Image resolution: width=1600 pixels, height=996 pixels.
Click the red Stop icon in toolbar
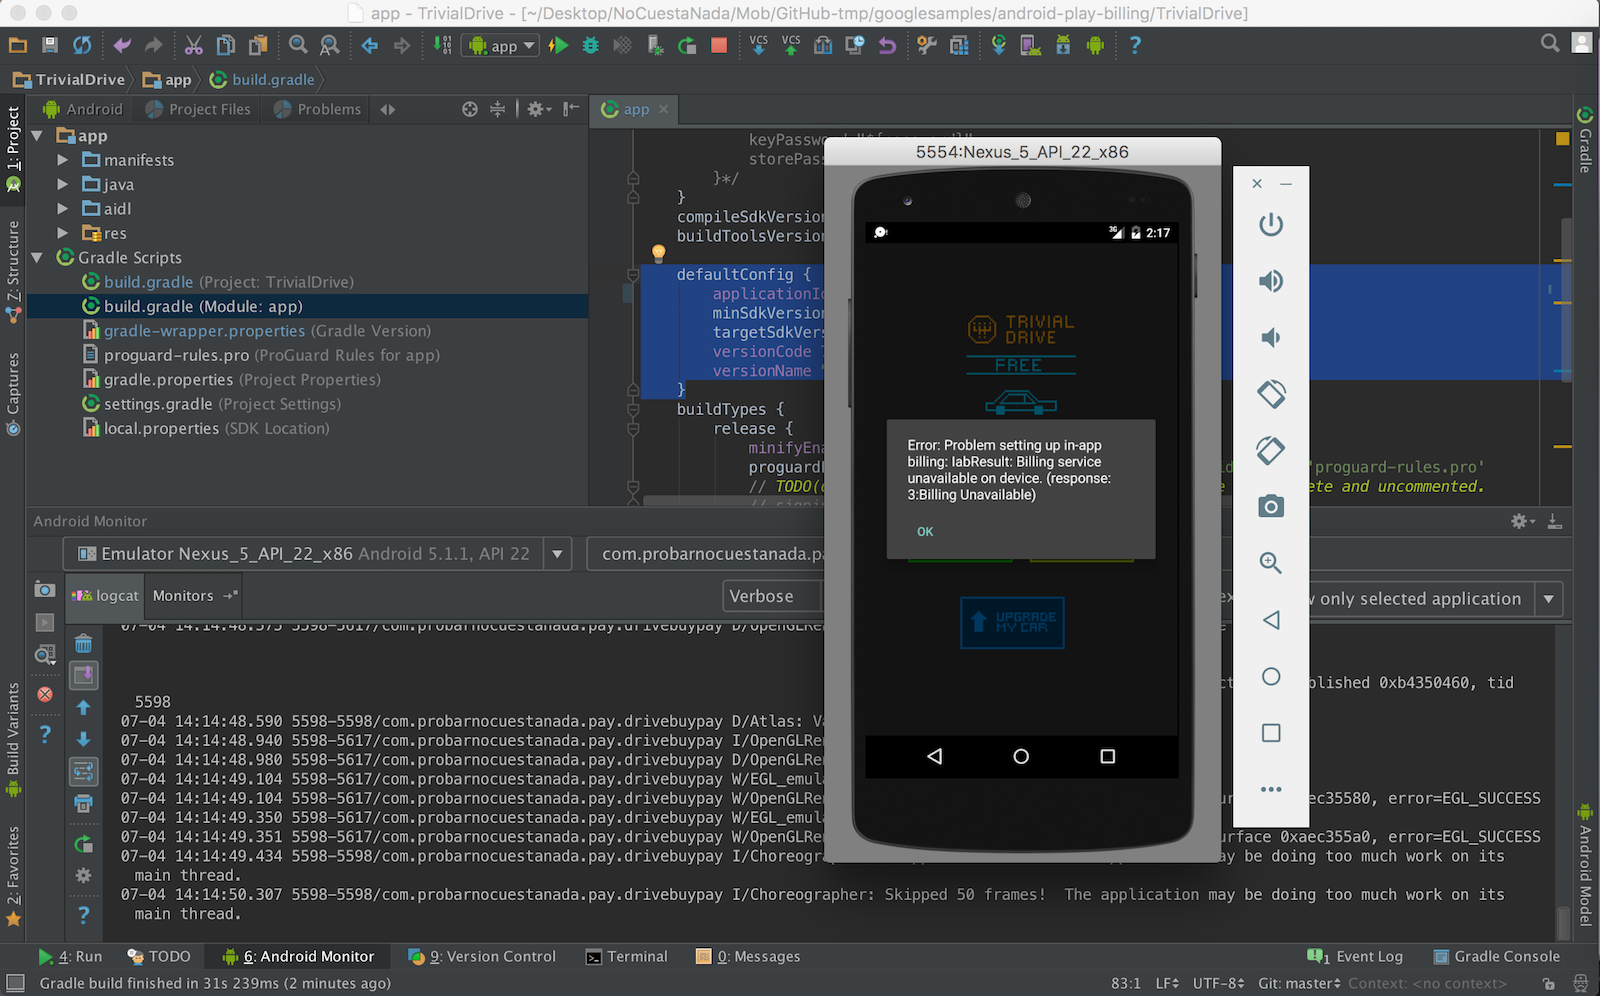point(719,45)
